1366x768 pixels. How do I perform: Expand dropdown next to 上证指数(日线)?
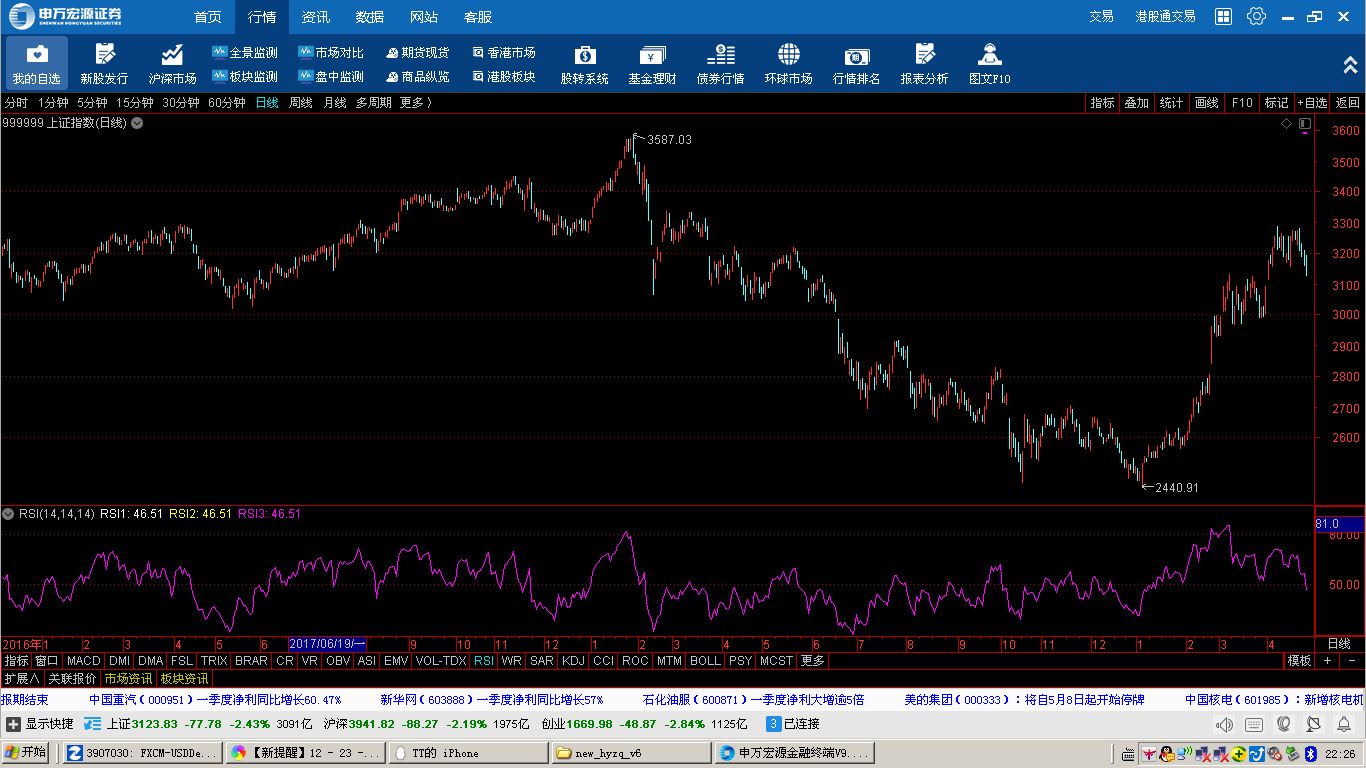coord(137,123)
